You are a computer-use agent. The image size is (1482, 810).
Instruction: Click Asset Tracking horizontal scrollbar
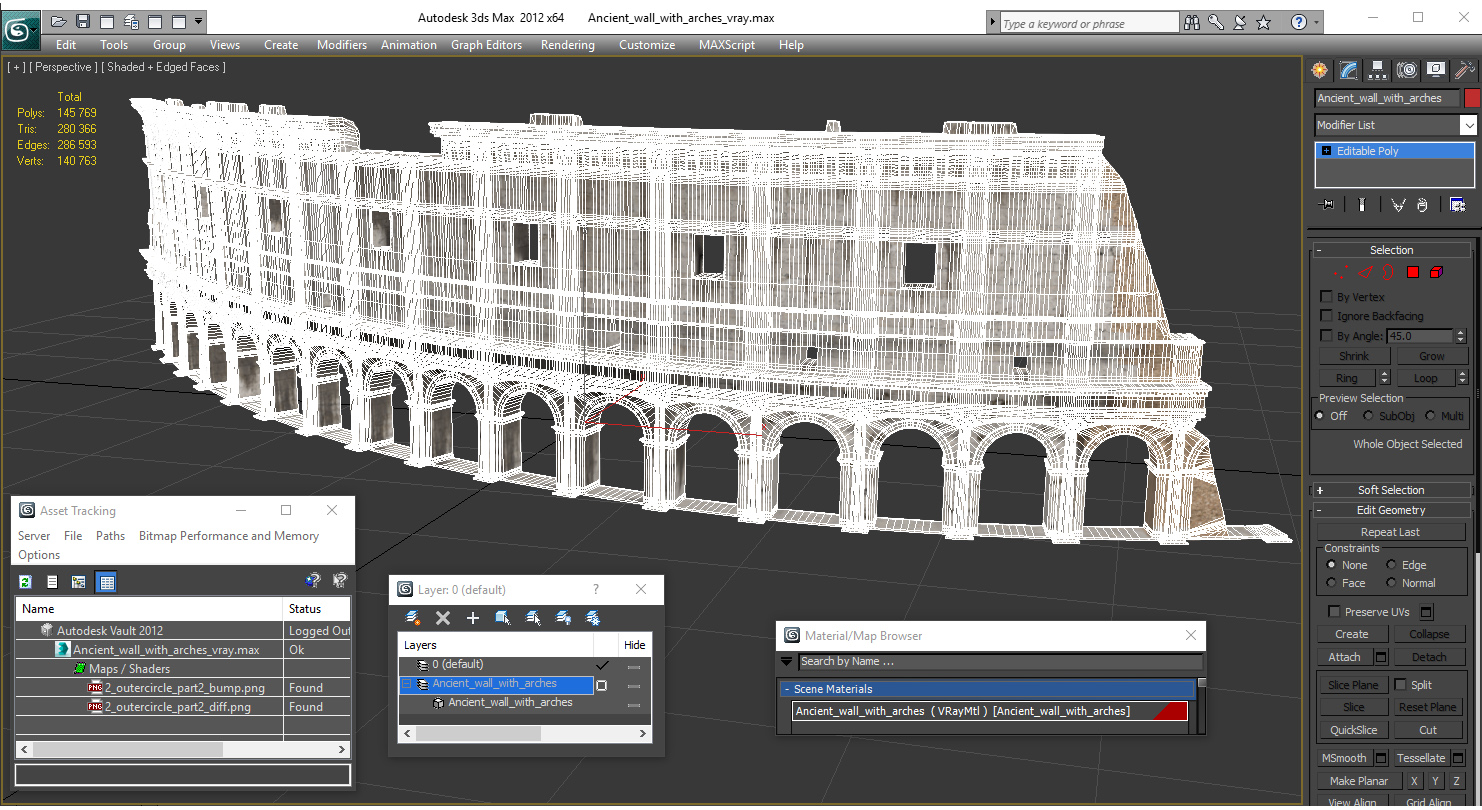coord(183,749)
